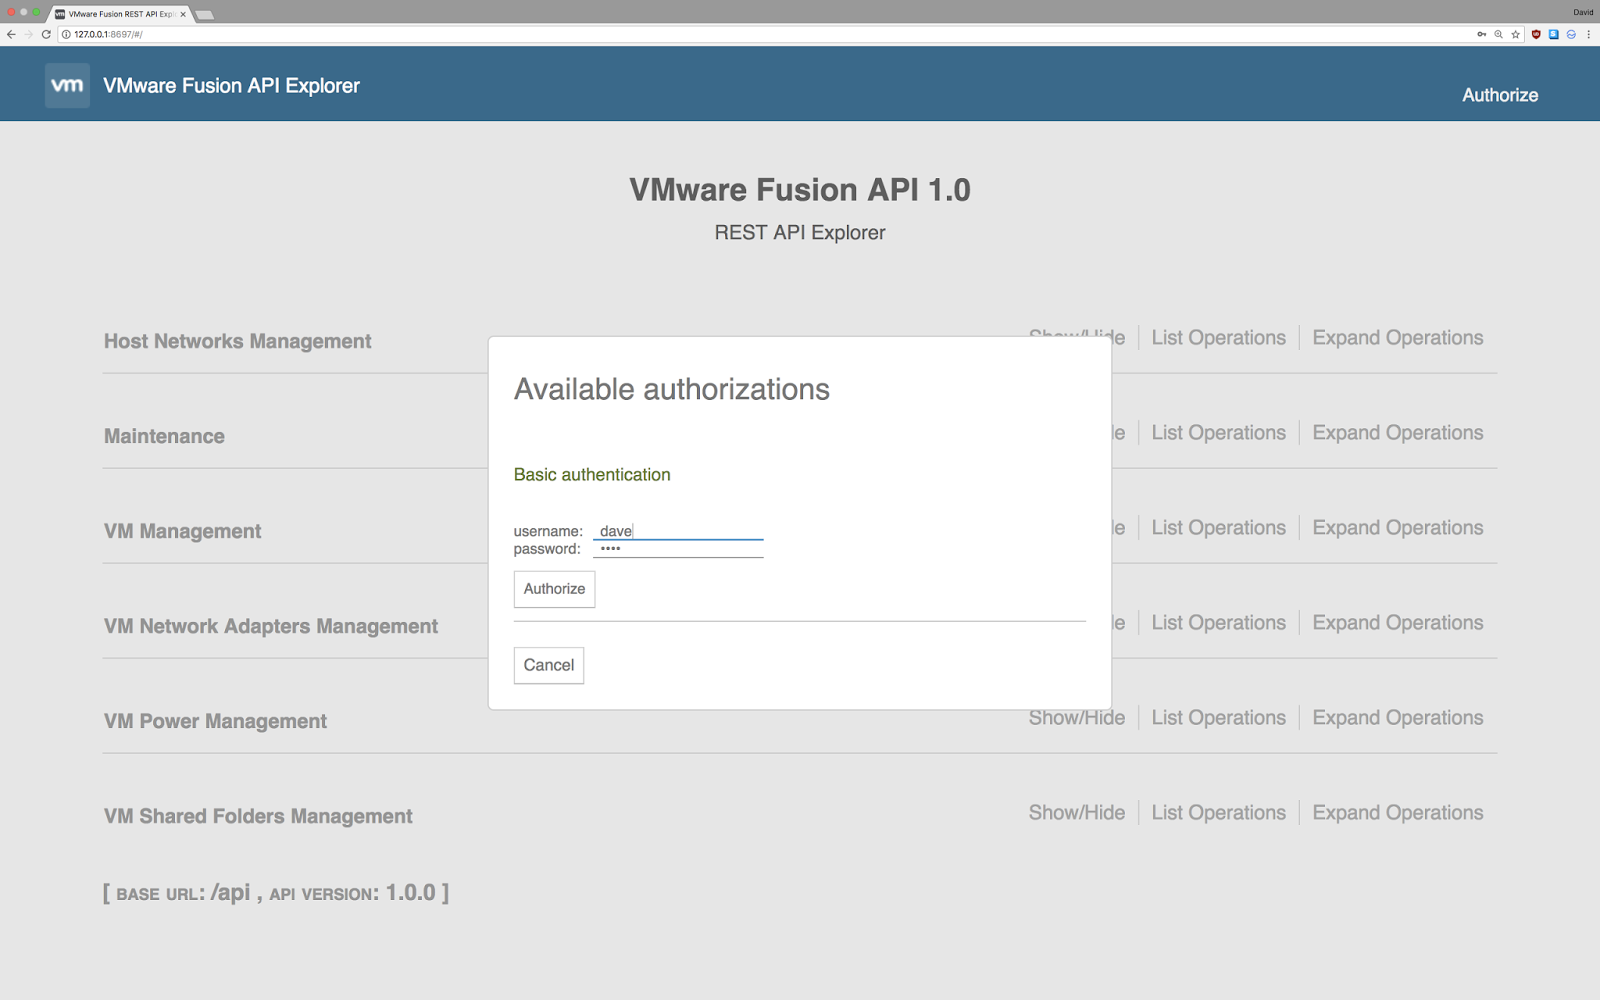
Task: List Operations for VM Shared Folders Management
Action: pyautogui.click(x=1218, y=813)
